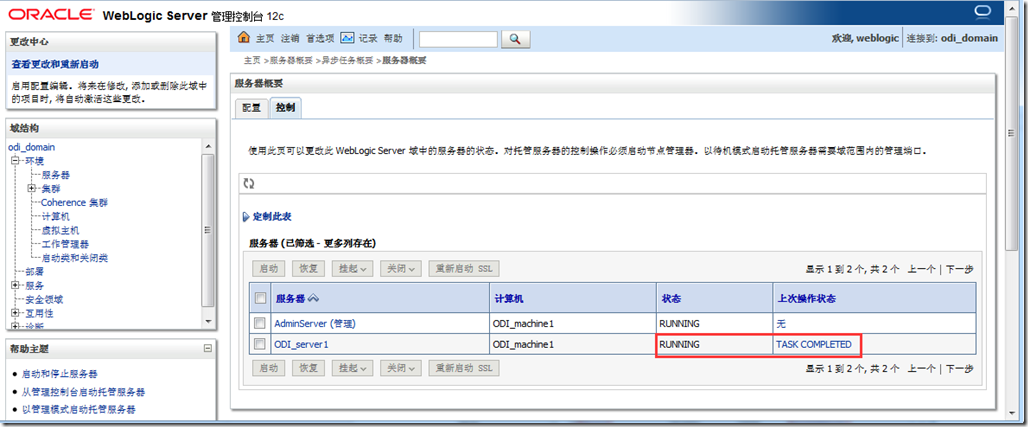This screenshot has width=1028, height=427.
Task: Expand the 服务 tree node
Action: click(x=14, y=285)
